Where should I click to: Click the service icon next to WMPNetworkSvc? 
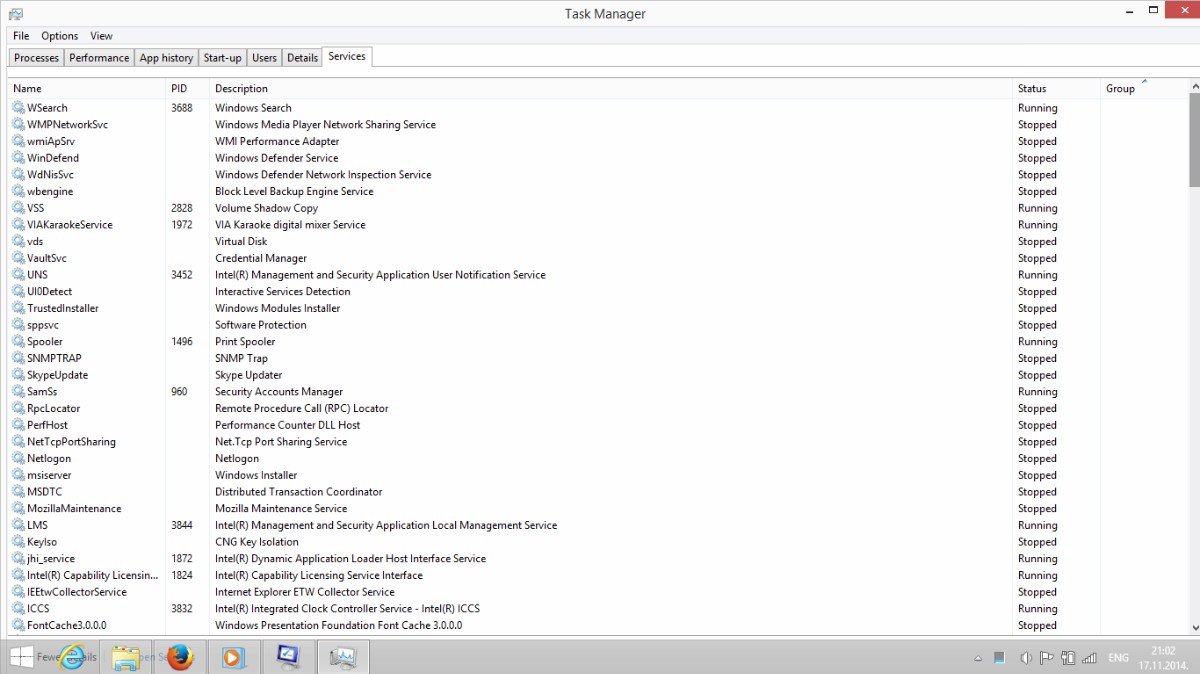(18, 125)
